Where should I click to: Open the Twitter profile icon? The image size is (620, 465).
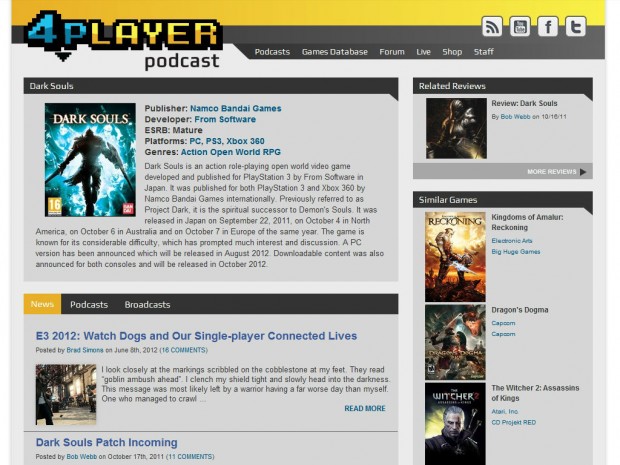click(x=575, y=27)
